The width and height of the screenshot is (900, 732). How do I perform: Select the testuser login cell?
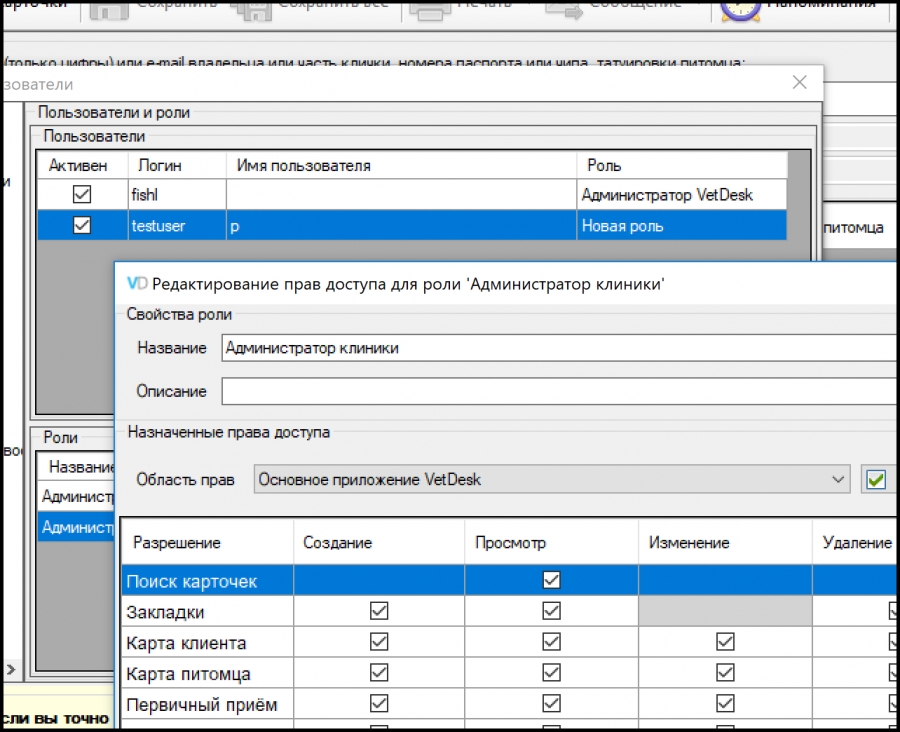[x=177, y=225]
